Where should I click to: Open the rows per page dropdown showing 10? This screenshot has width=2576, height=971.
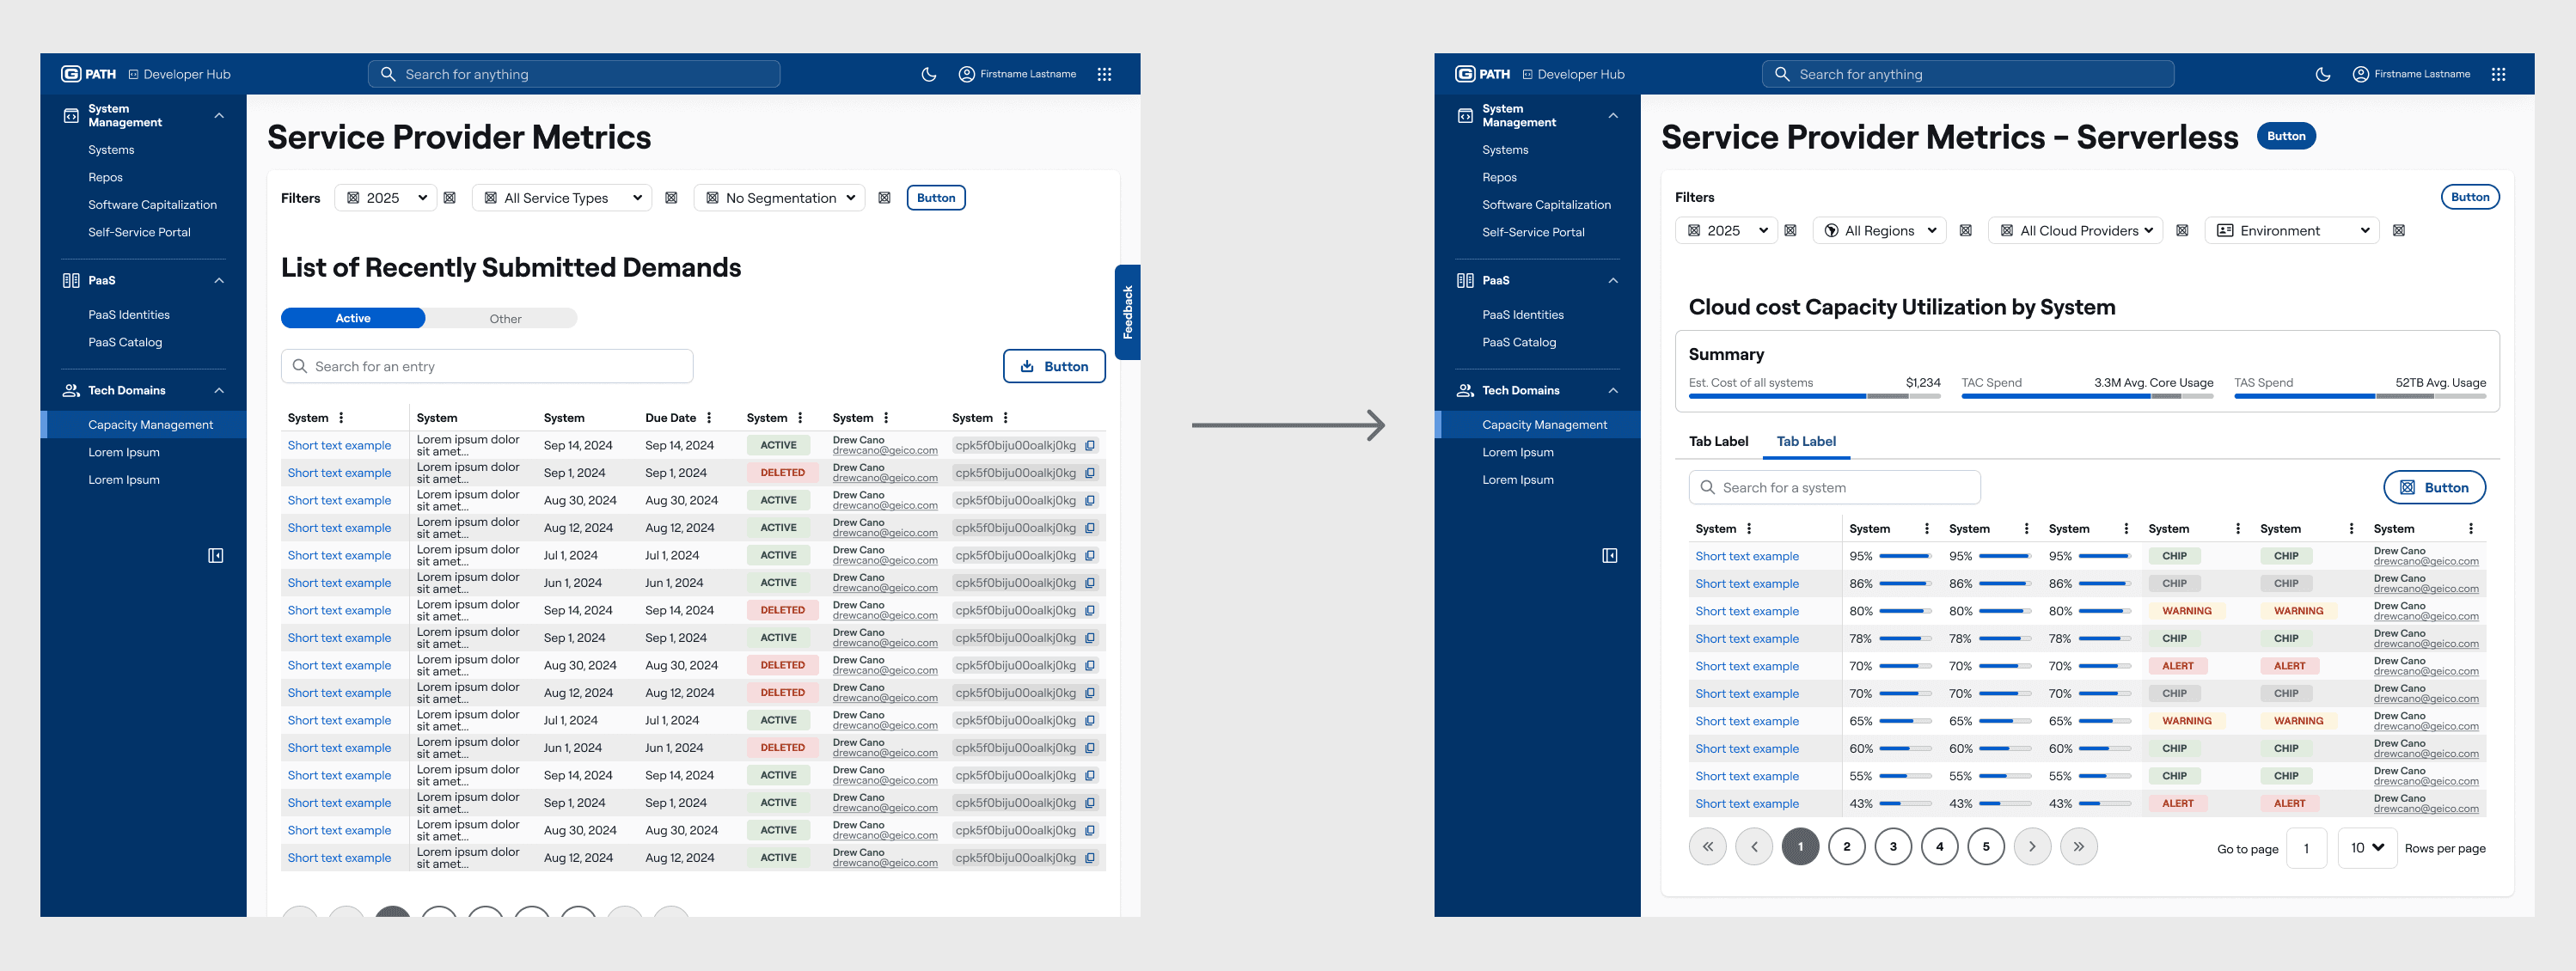(2366, 848)
